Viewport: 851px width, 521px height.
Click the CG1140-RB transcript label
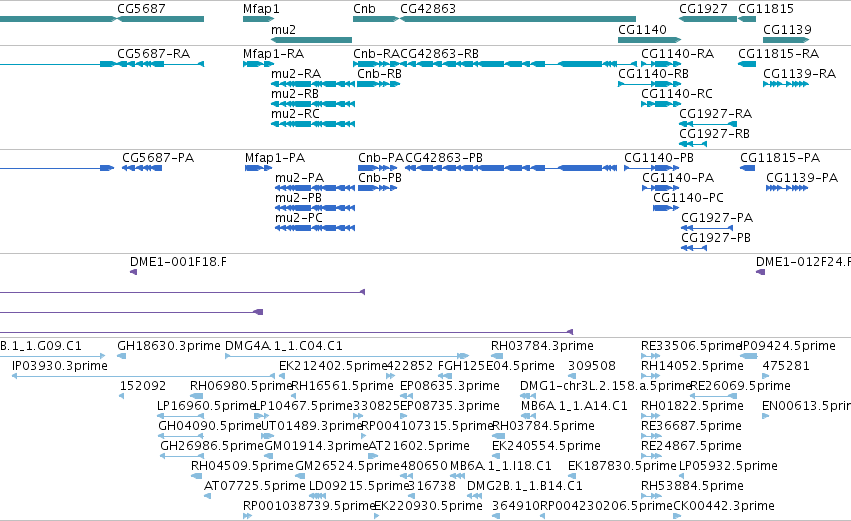click(653, 74)
